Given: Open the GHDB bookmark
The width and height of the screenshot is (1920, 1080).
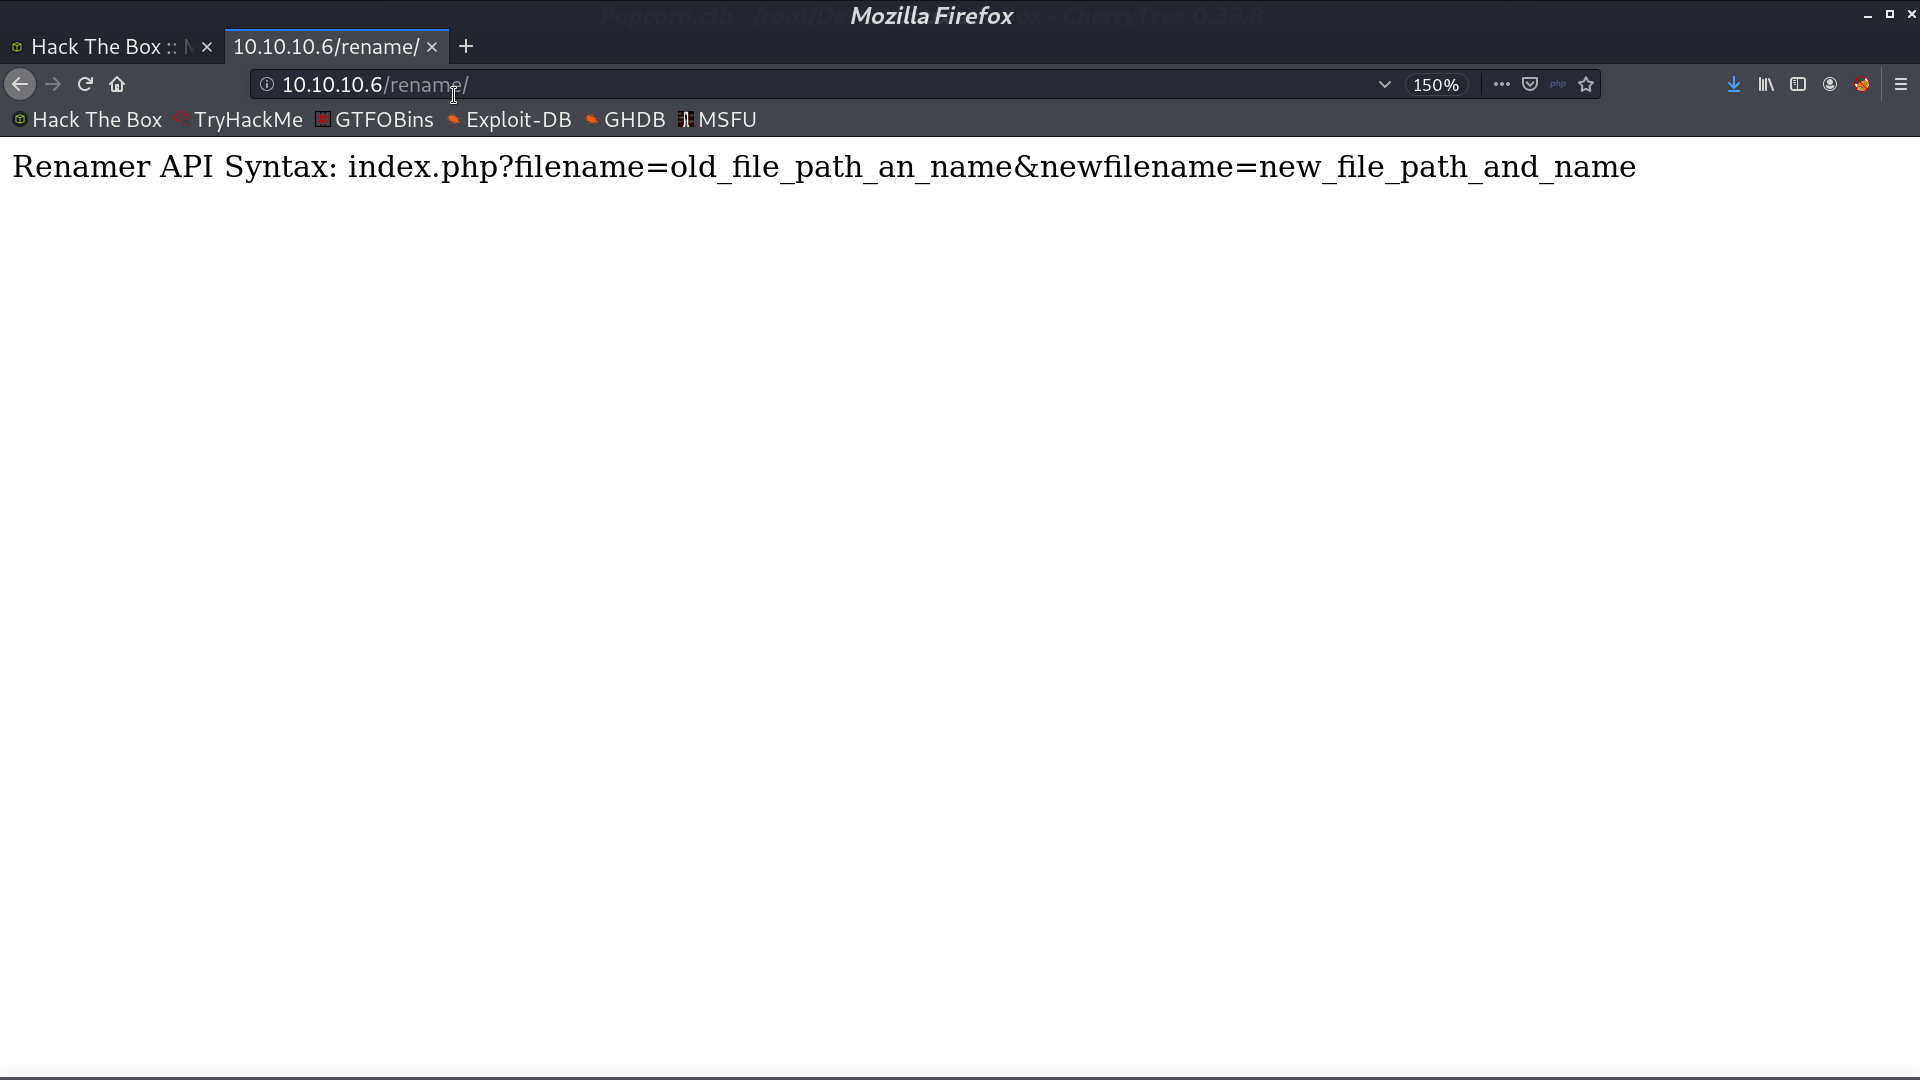Looking at the screenshot, I should (625, 120).
